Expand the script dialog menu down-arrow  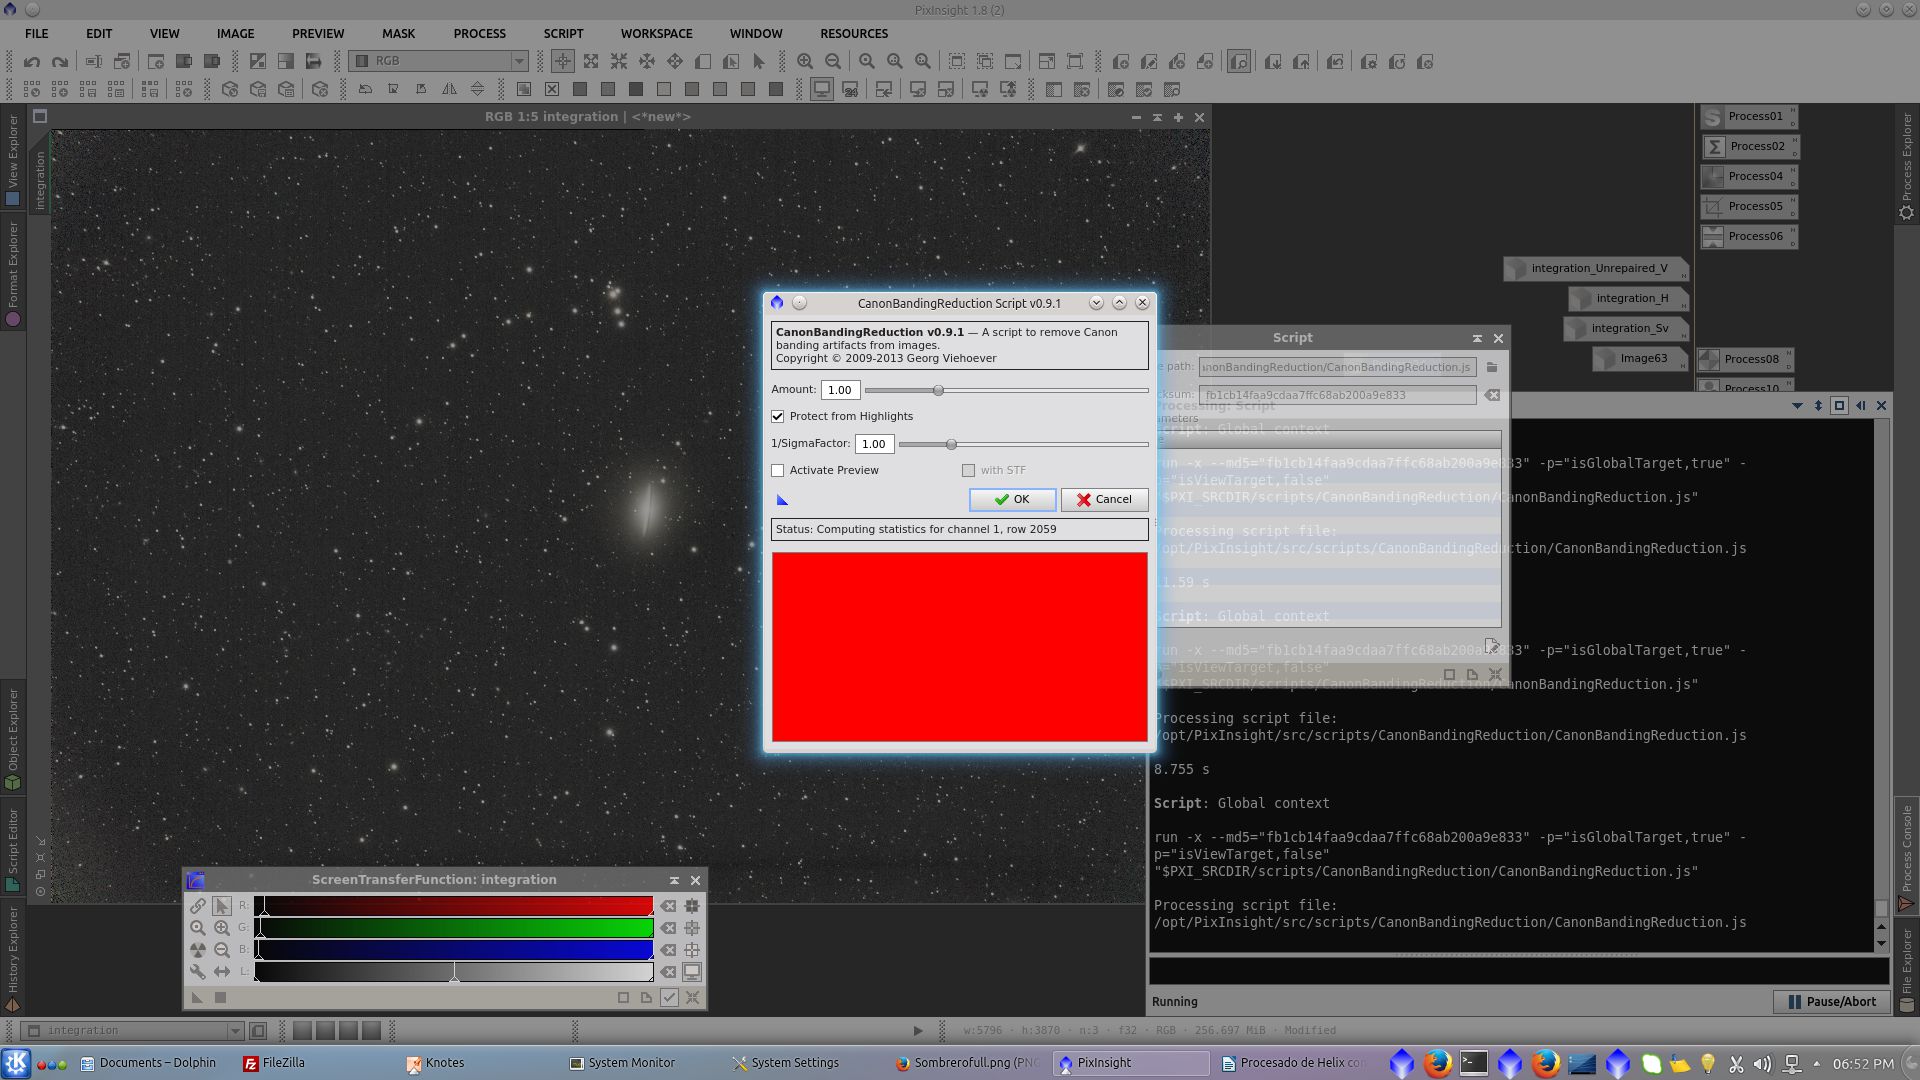pyautogui.click(x=1096, y=303)
